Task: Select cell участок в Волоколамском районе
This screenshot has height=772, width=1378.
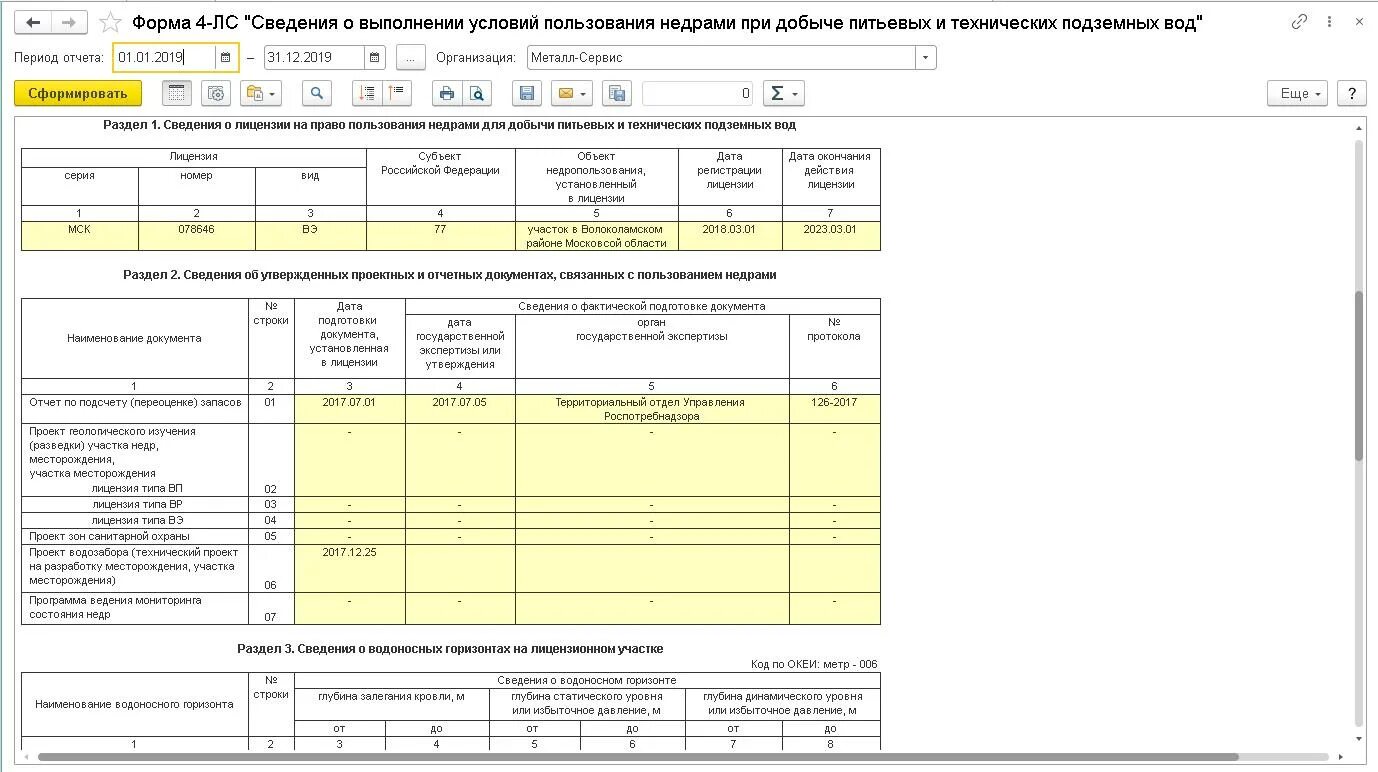Action: point(597,236)
